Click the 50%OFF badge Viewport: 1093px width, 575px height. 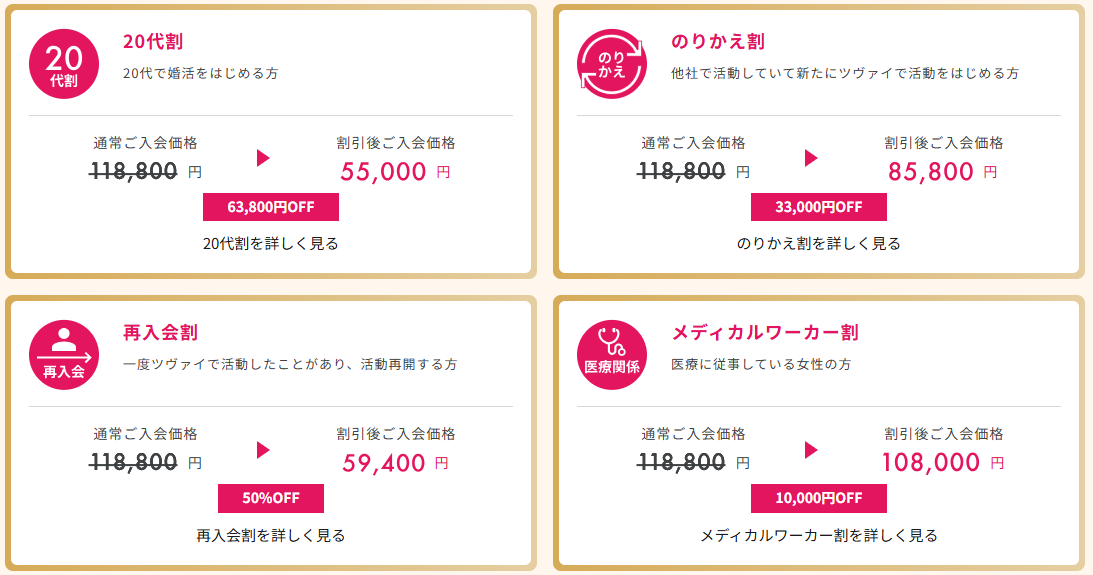pos(270,498)
